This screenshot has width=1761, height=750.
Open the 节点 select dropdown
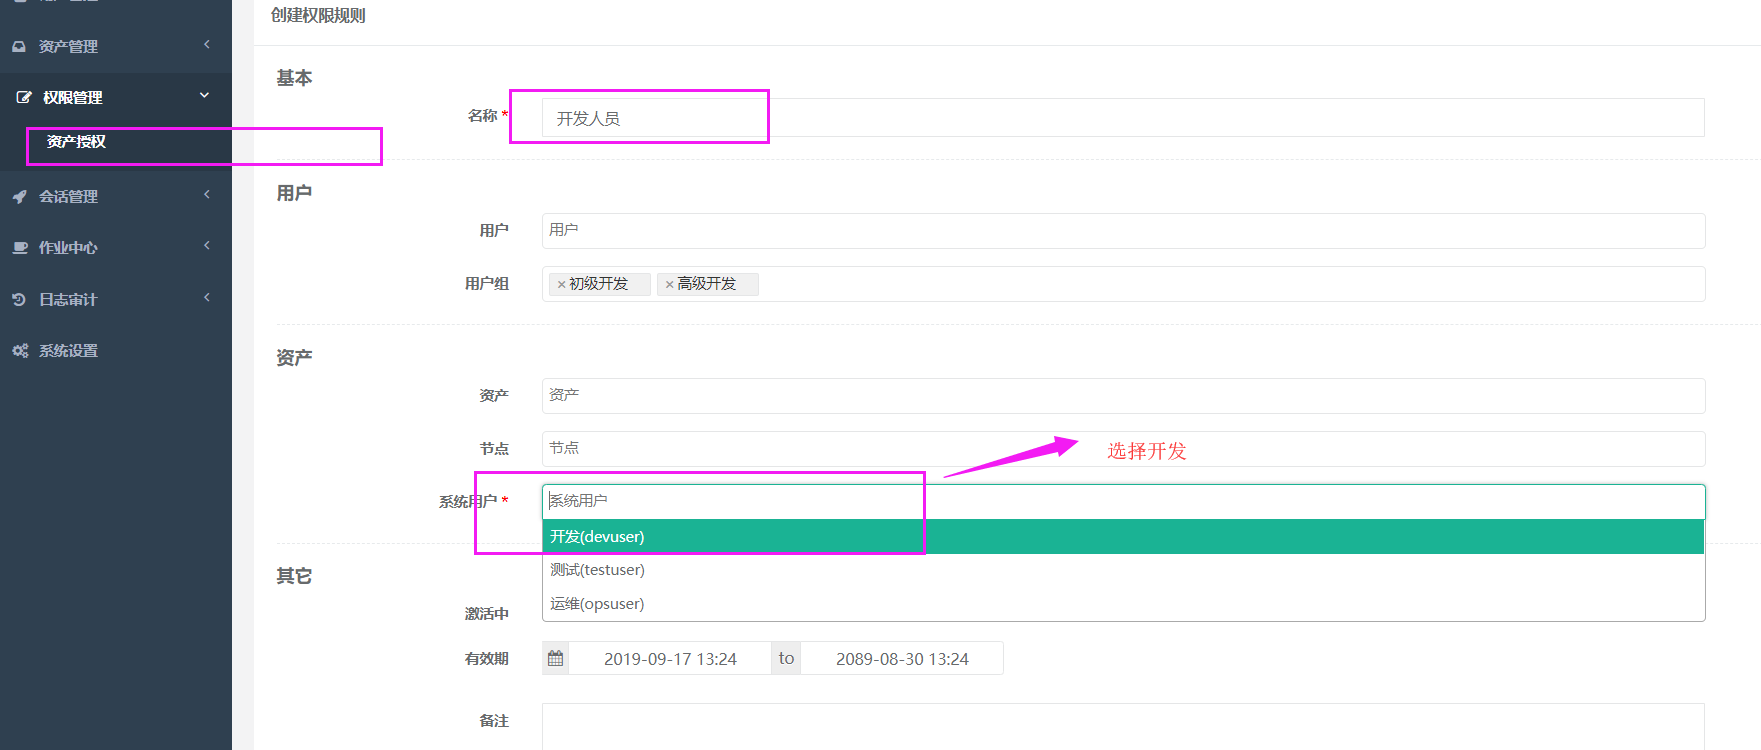[1123, 449]
